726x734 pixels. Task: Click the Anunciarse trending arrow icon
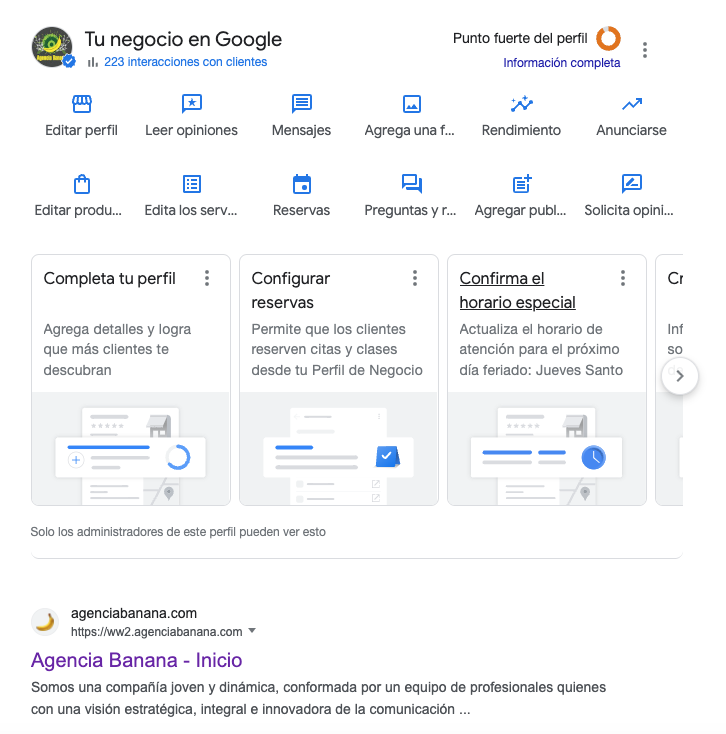(631, 104)
